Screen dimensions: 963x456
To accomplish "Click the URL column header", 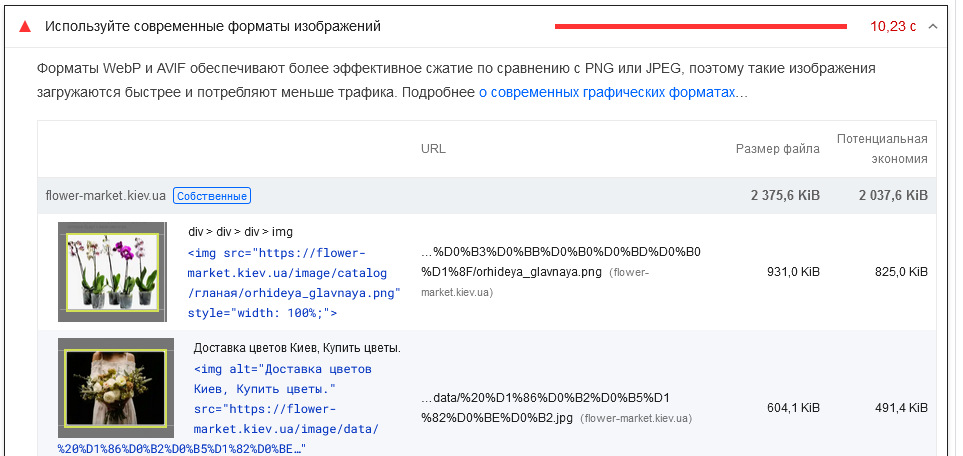I will 433,149.
